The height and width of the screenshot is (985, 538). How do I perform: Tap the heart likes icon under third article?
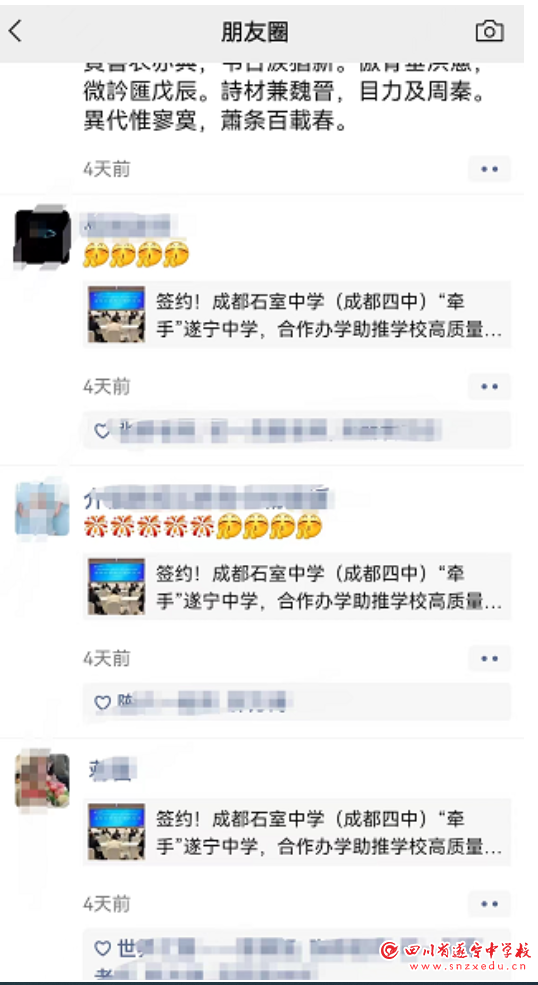pyautogui.click(x=102, y=948)
